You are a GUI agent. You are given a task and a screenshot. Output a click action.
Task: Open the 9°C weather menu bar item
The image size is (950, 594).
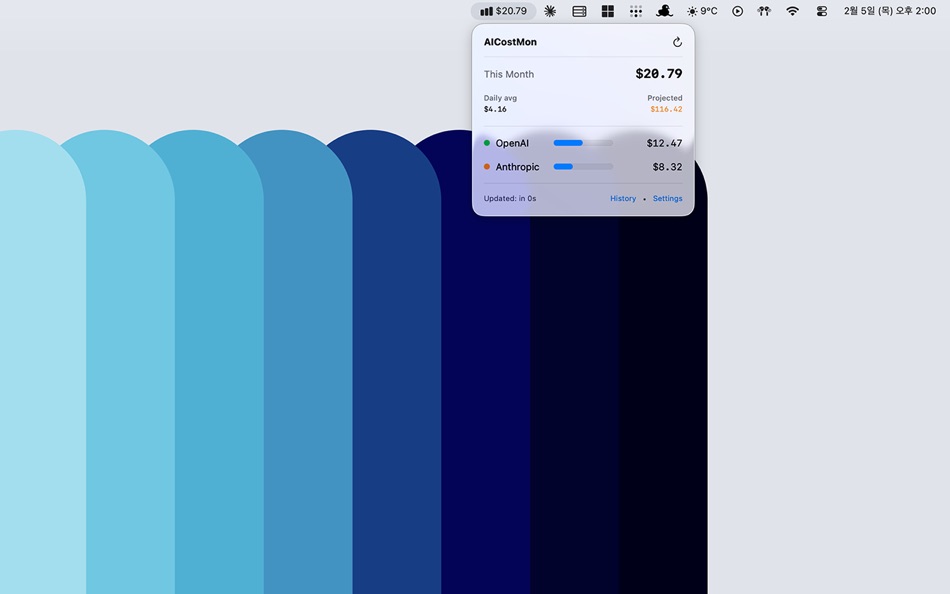702,11
